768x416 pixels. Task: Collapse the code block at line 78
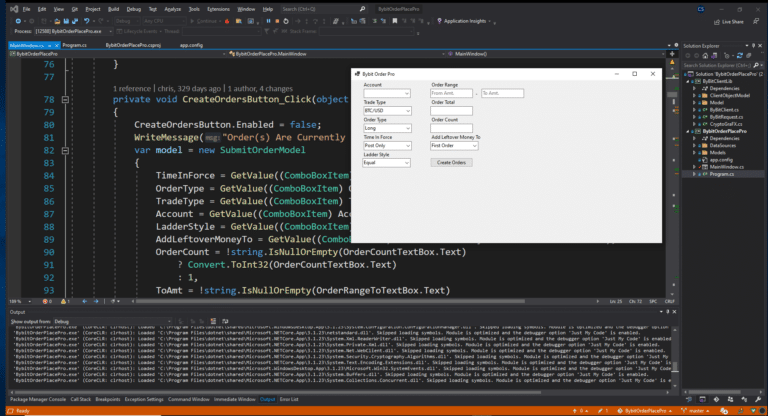pos(65,99)
